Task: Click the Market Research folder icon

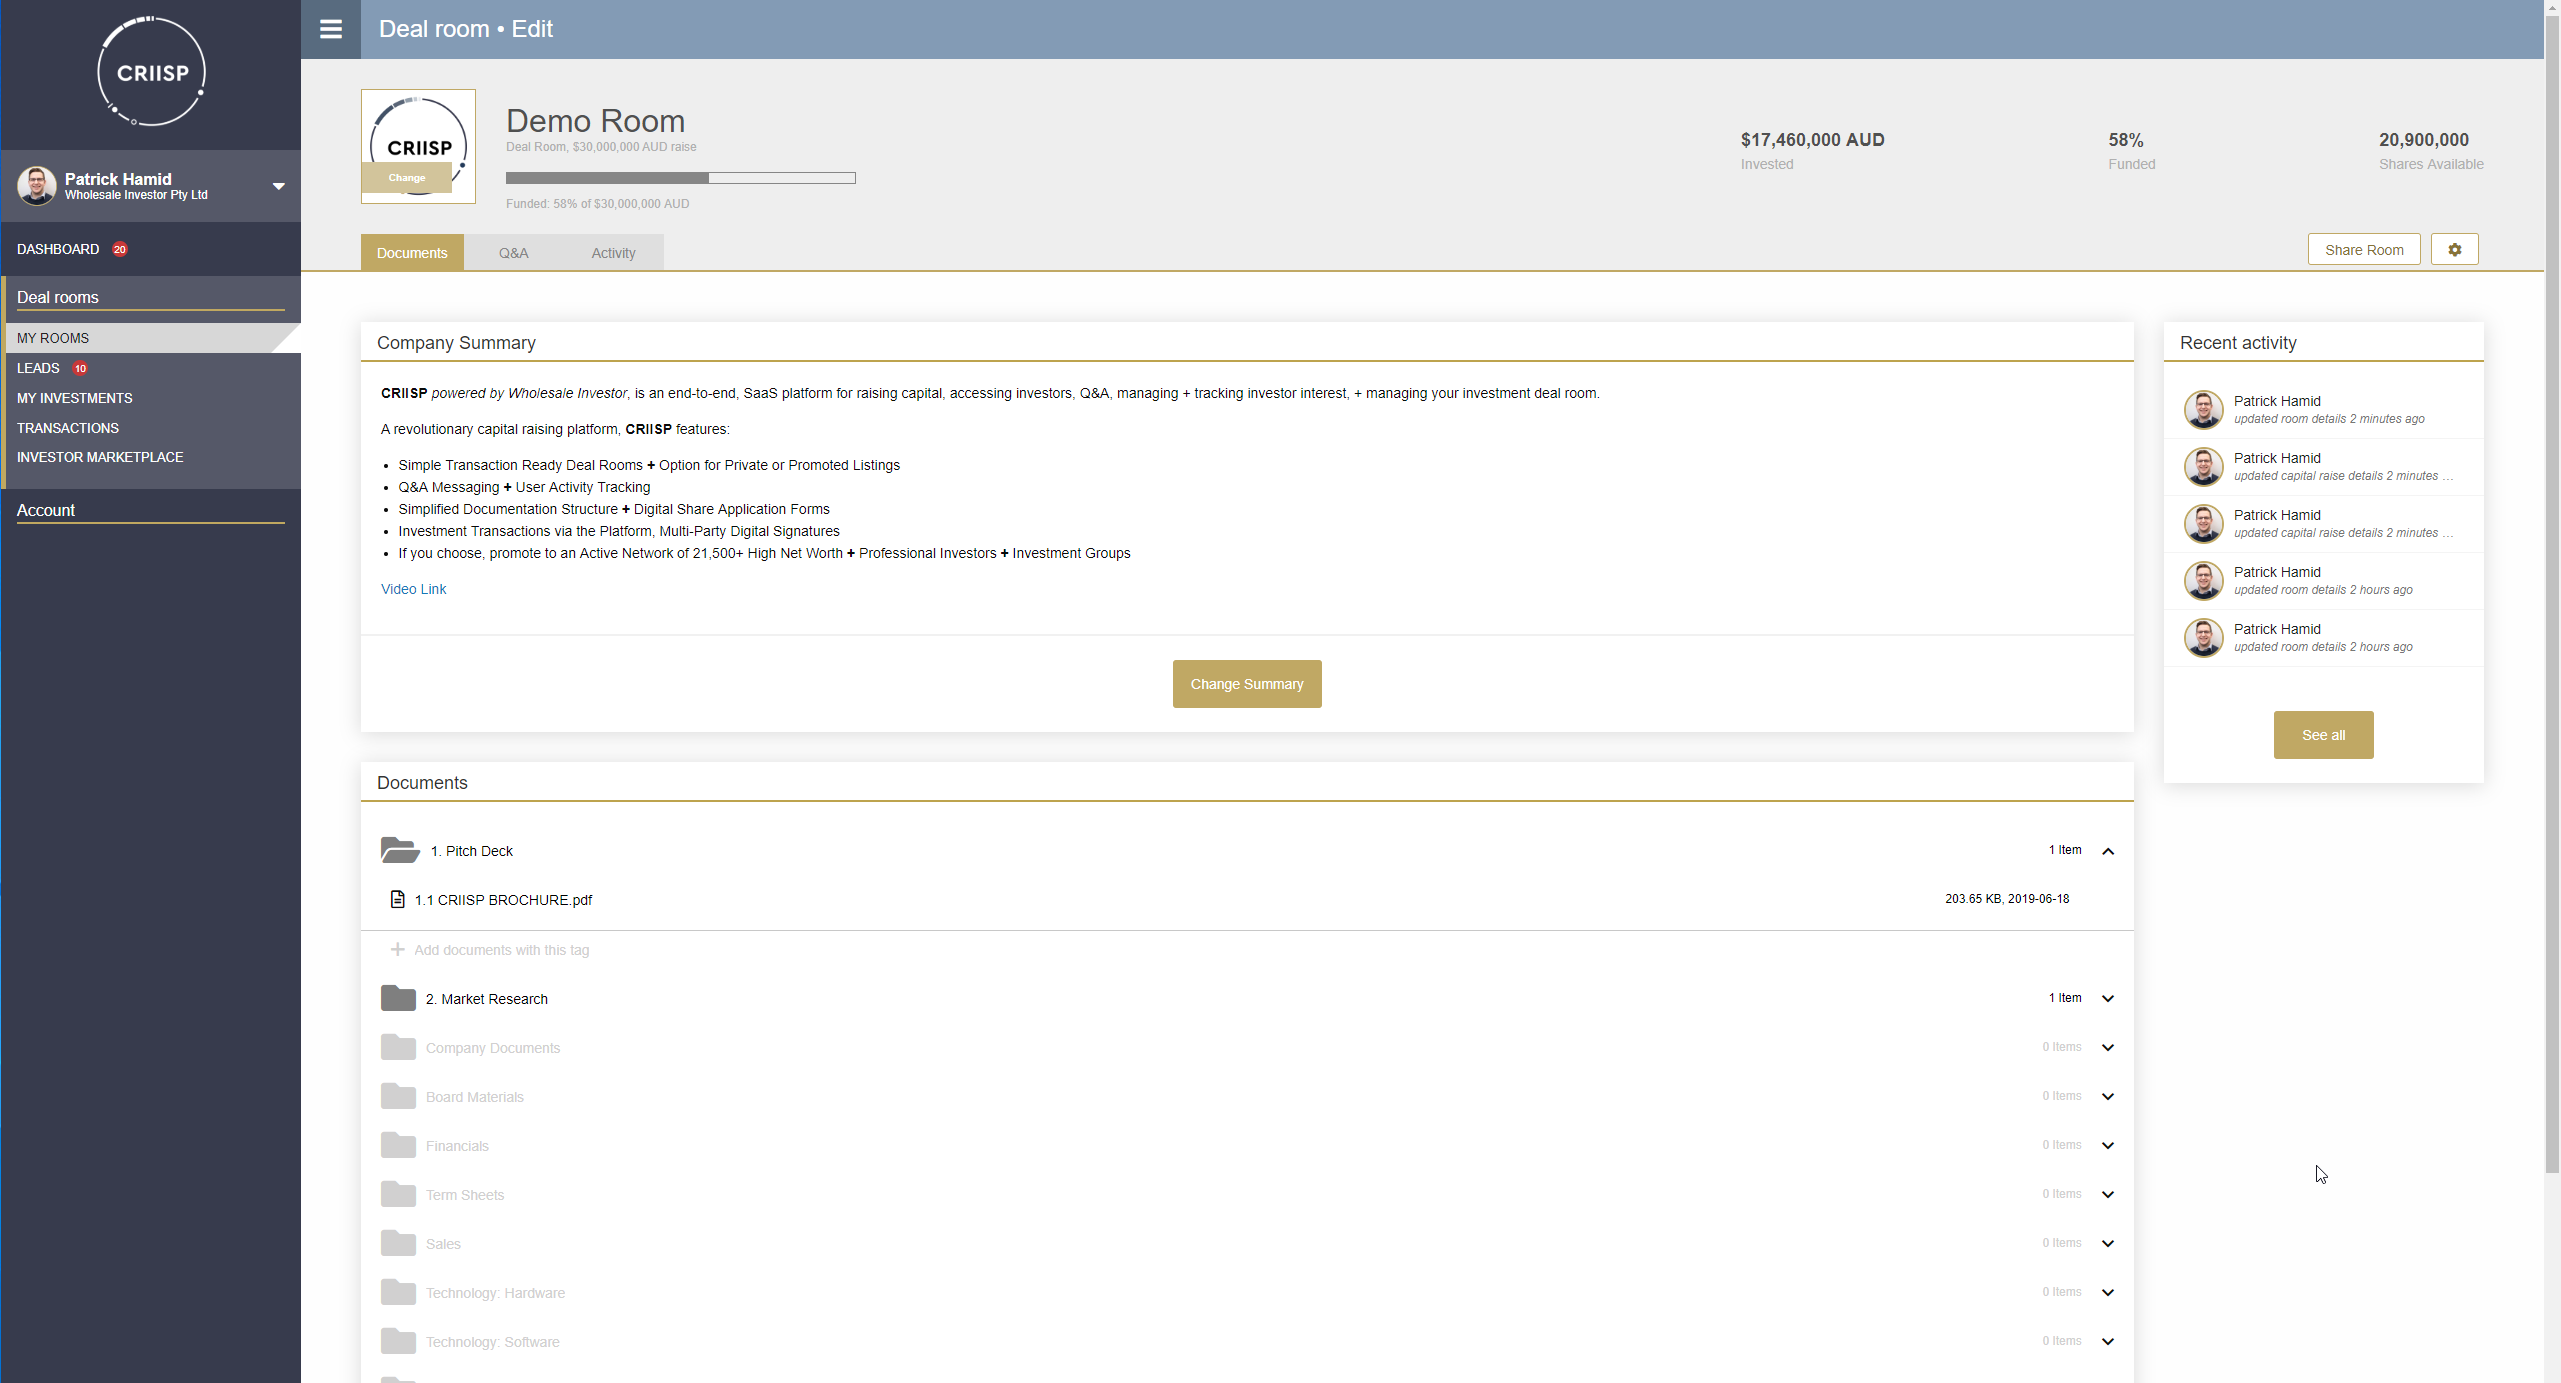Action: [x=398, y=998]
